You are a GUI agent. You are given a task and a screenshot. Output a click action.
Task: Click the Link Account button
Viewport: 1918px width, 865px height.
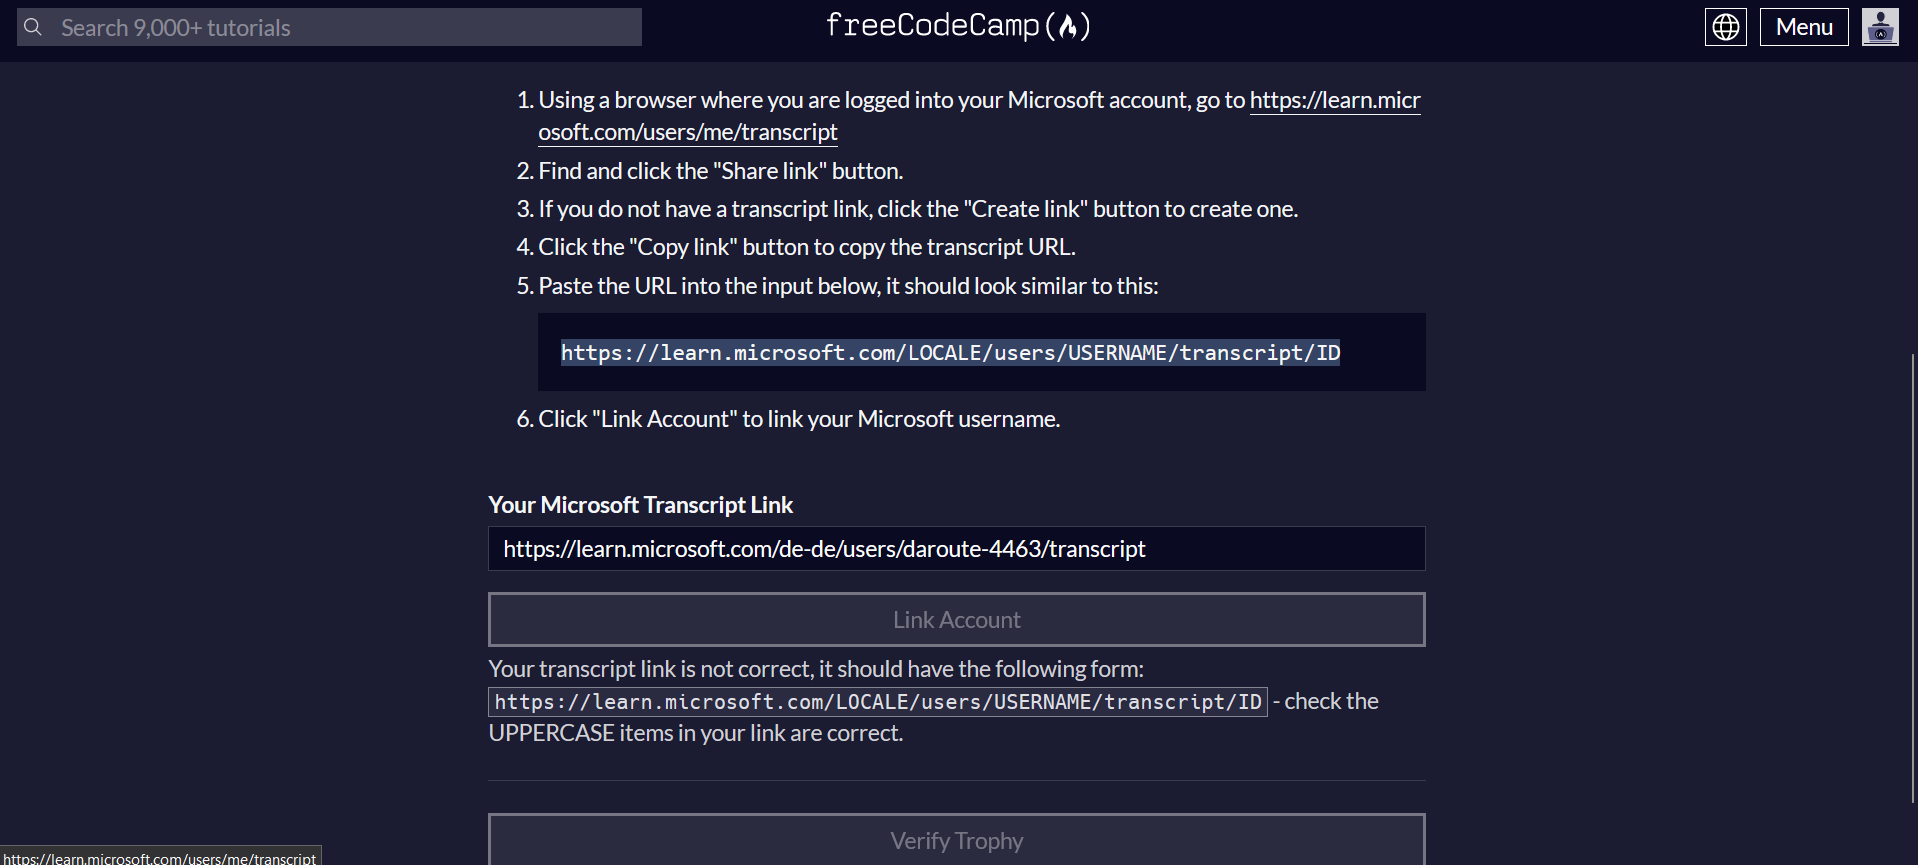pos(956,619)
